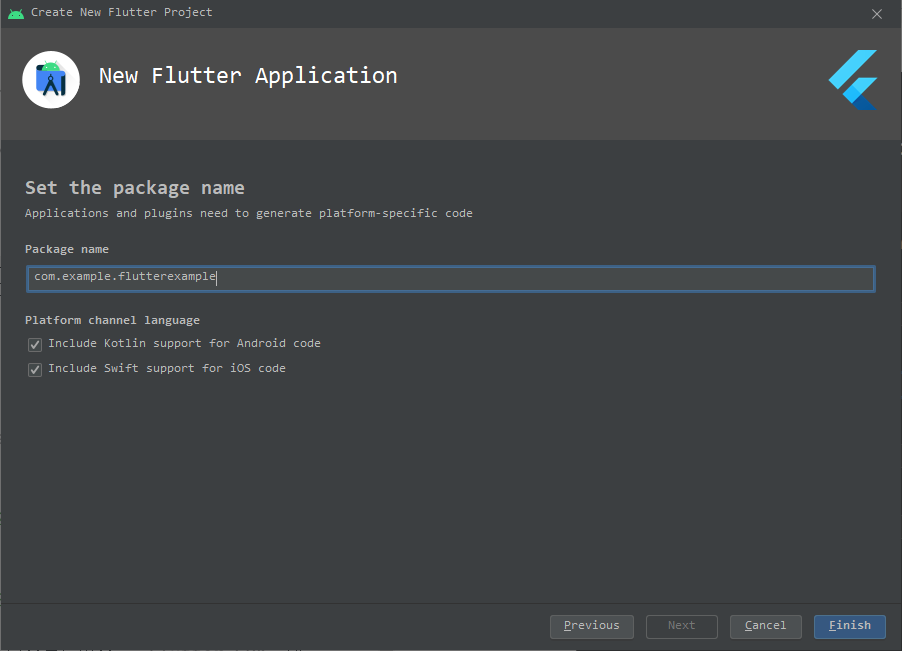Close the Create New Flutter Project dialog
Image resolution: width=902 pixels, height=651 pixels.
(877, 14)
